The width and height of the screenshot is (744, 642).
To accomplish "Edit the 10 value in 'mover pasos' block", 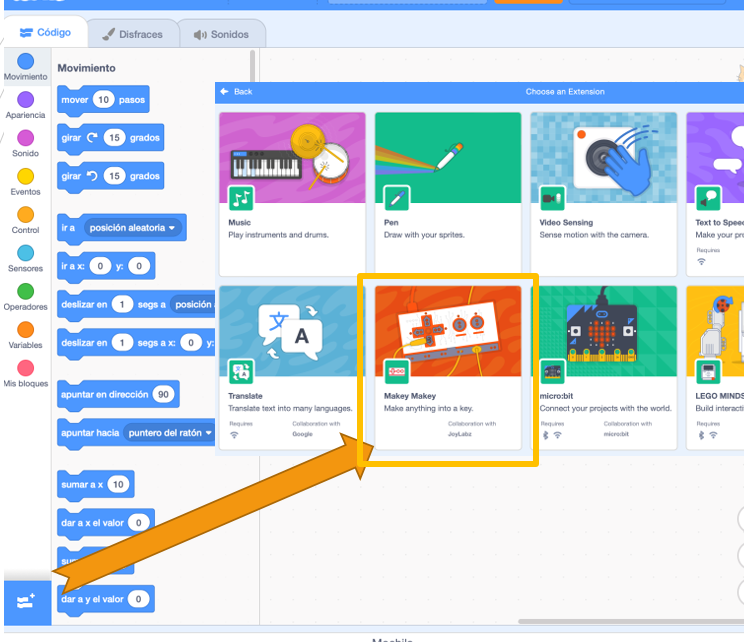I will [x=103, y=100].
